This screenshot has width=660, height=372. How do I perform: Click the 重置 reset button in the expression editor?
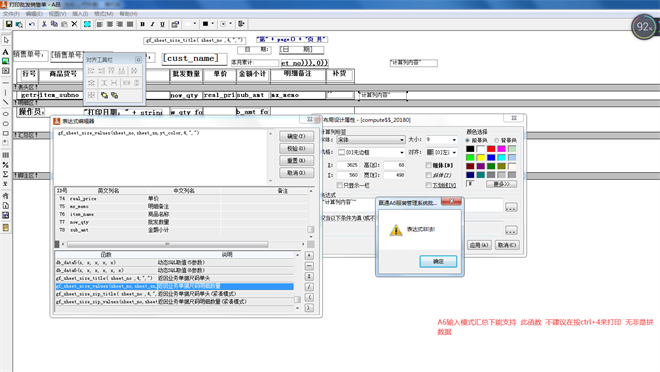[296, 161]
